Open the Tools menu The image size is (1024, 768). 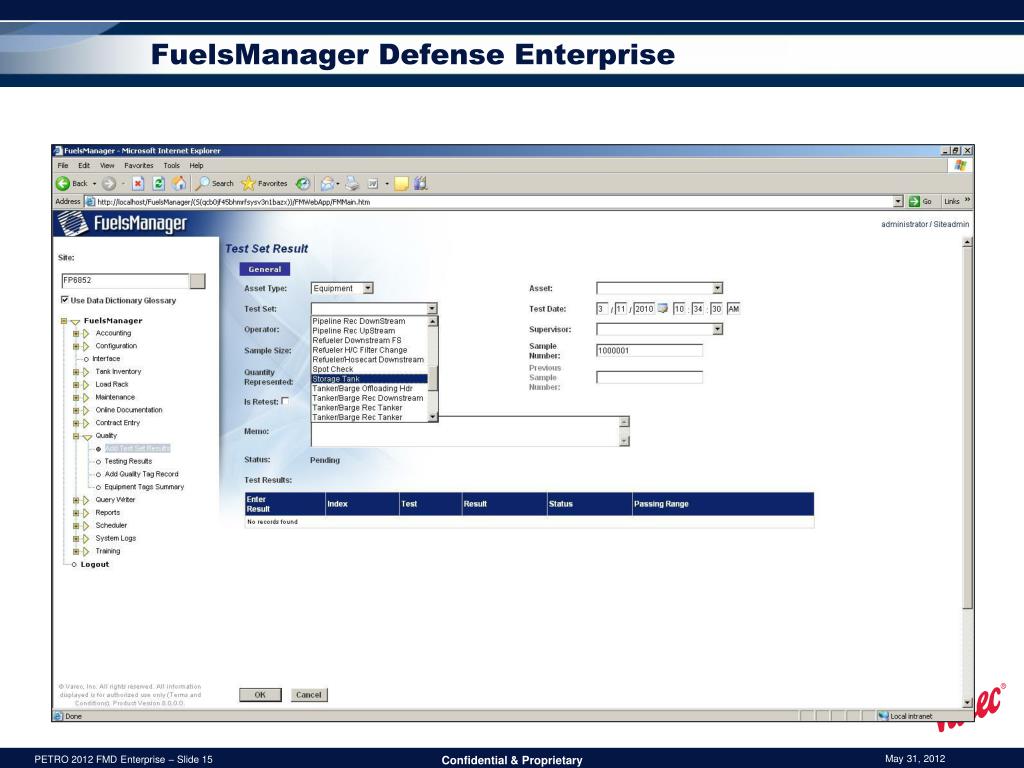click(x=171, y=165)
